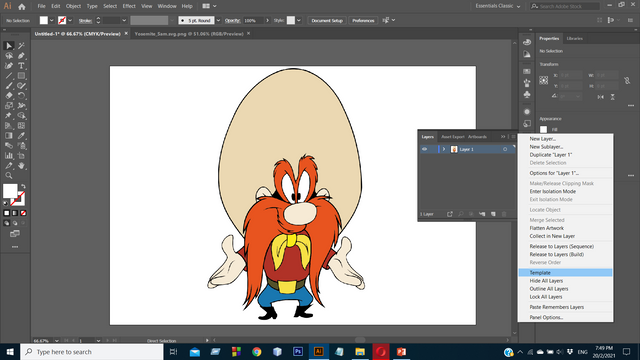Image resolution: width=640 pixels, height=360 pixels.
Task: Set color mode to None
Action: [x=23, y=213]
